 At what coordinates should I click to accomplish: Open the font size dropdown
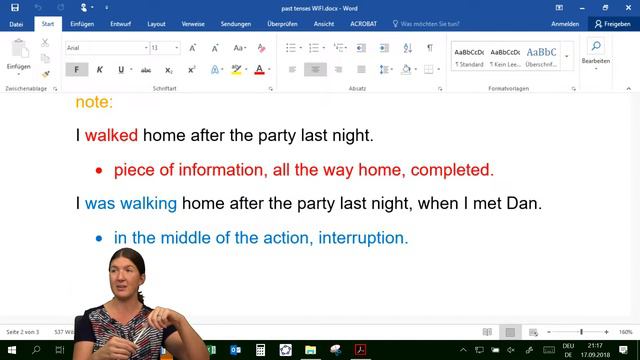[x=177, y=48]
